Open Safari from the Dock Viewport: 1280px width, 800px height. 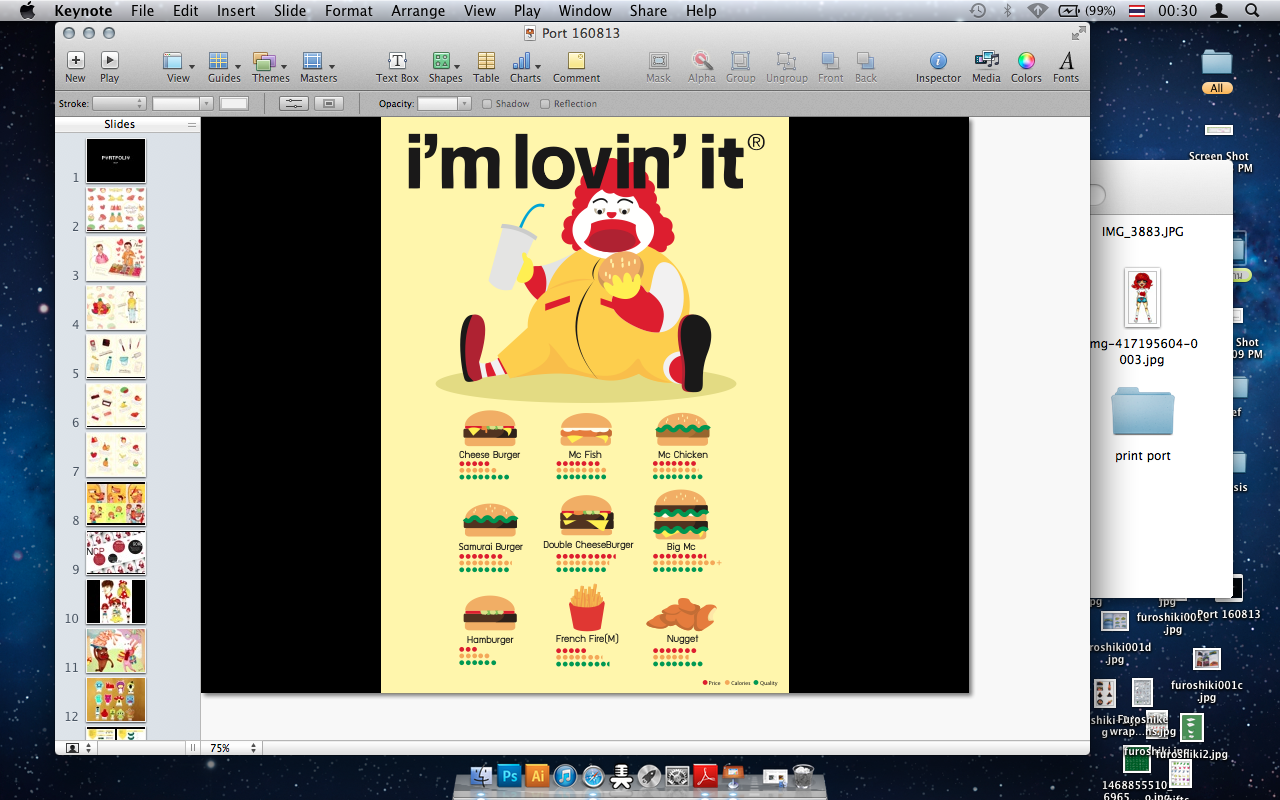593,775
